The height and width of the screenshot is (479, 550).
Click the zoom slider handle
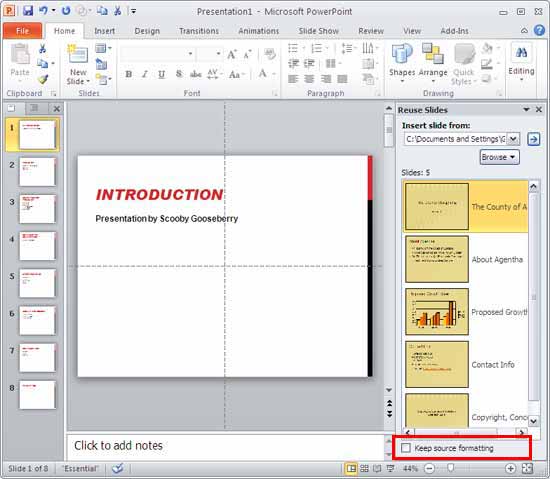click(451, 468)
